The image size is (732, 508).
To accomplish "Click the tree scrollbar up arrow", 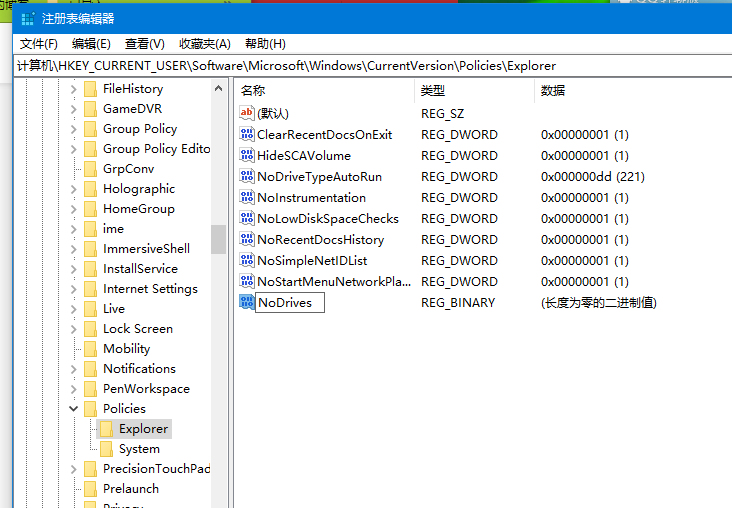I will coord(218,88).
